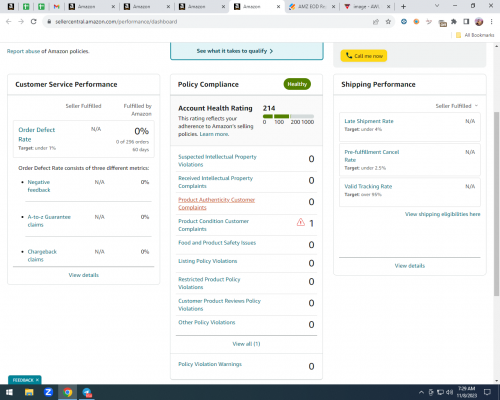Open the Zoom app in the taskbar
The image size is (500, 400).
coord(48,392)
